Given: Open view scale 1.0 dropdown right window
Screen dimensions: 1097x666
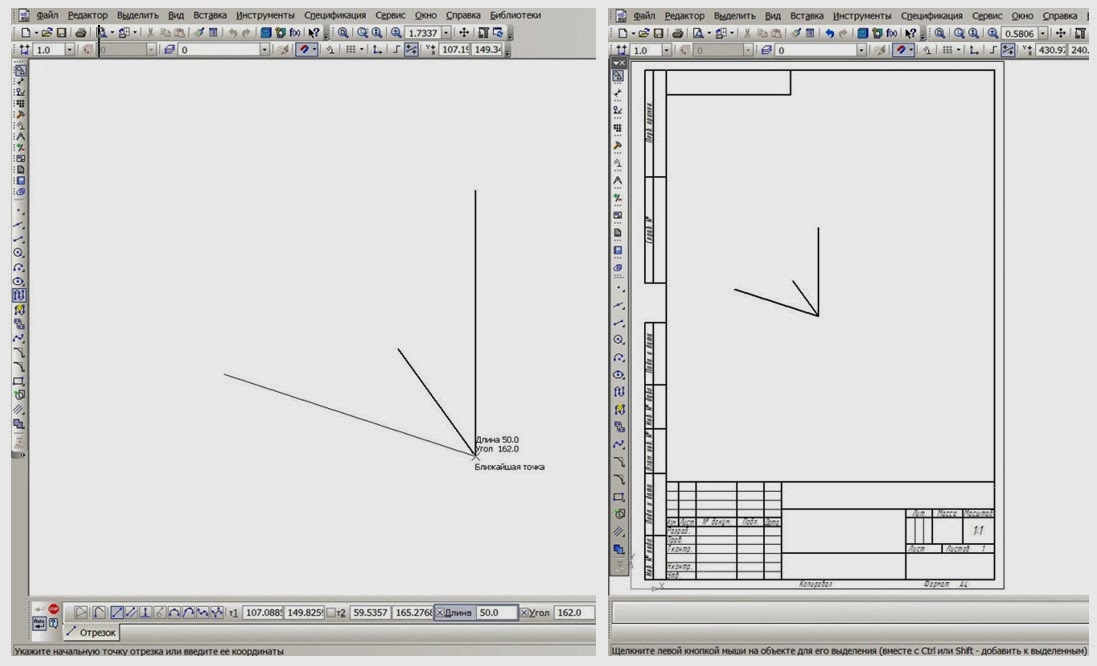Looking at the screenshot, I should 666,50.
